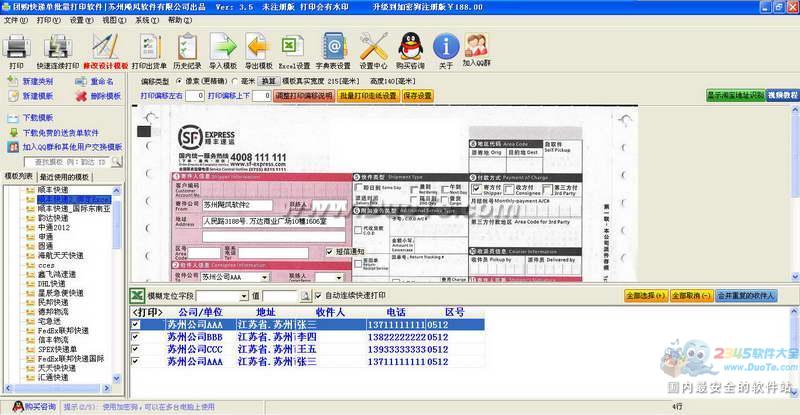
Task: Open 字典表设置 address book icon
Action: pos(333,47)
